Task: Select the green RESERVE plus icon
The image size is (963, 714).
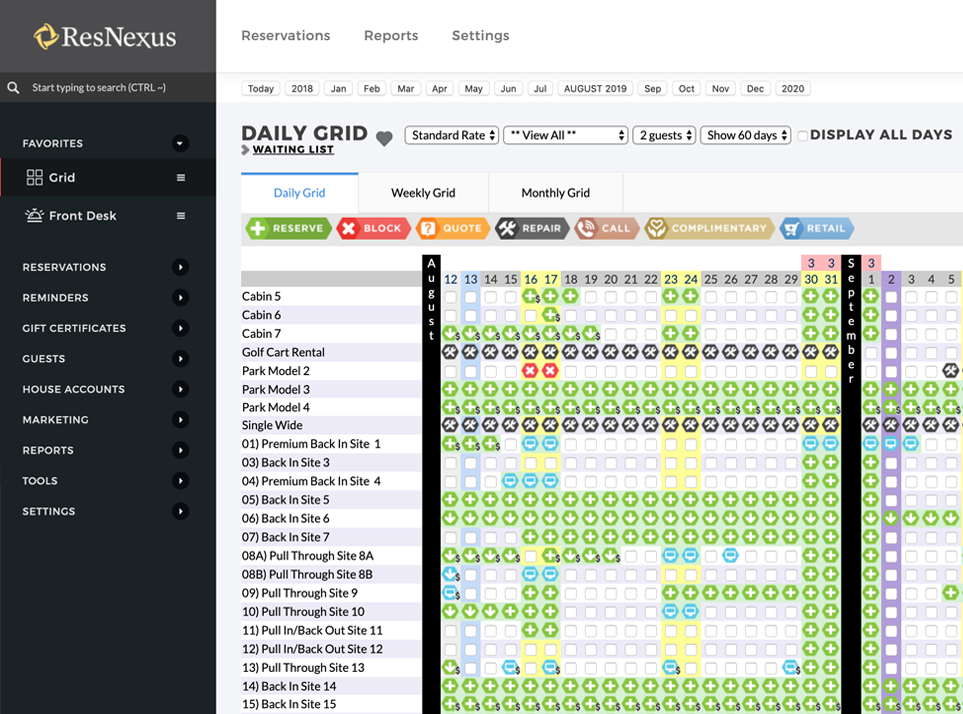Action: [x=258, y=228]
